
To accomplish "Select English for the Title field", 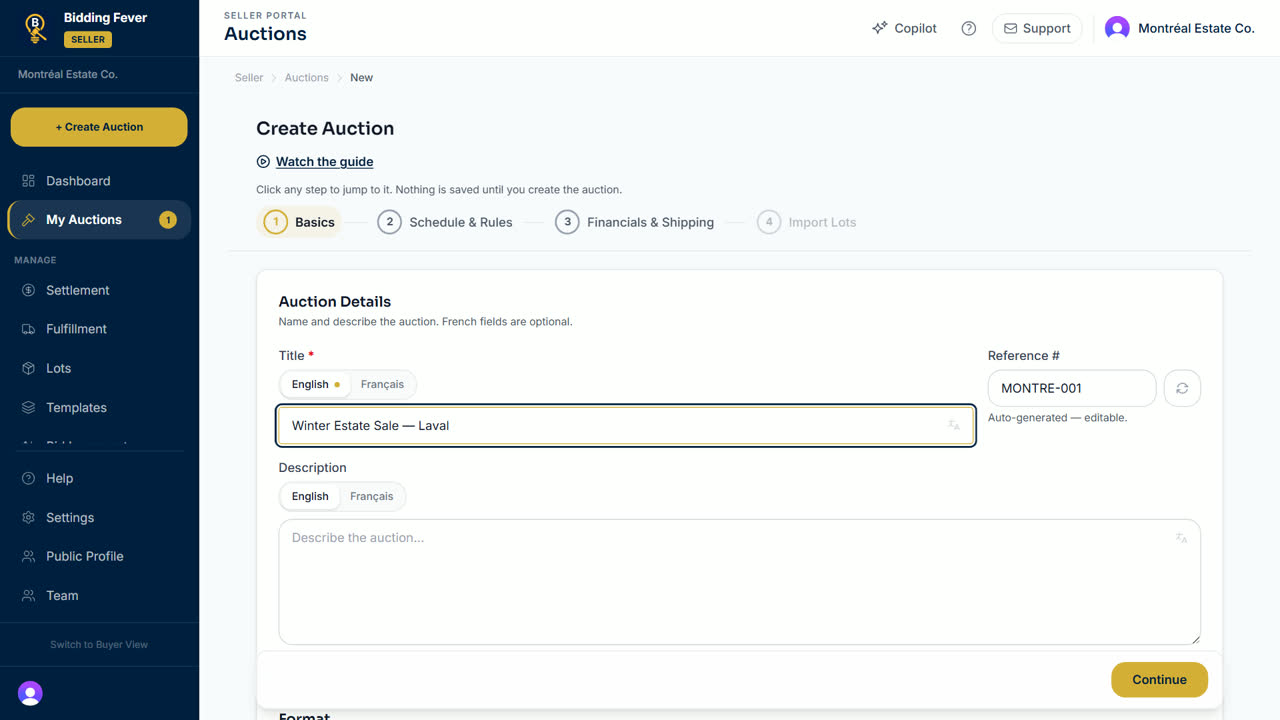I will 314,384.
